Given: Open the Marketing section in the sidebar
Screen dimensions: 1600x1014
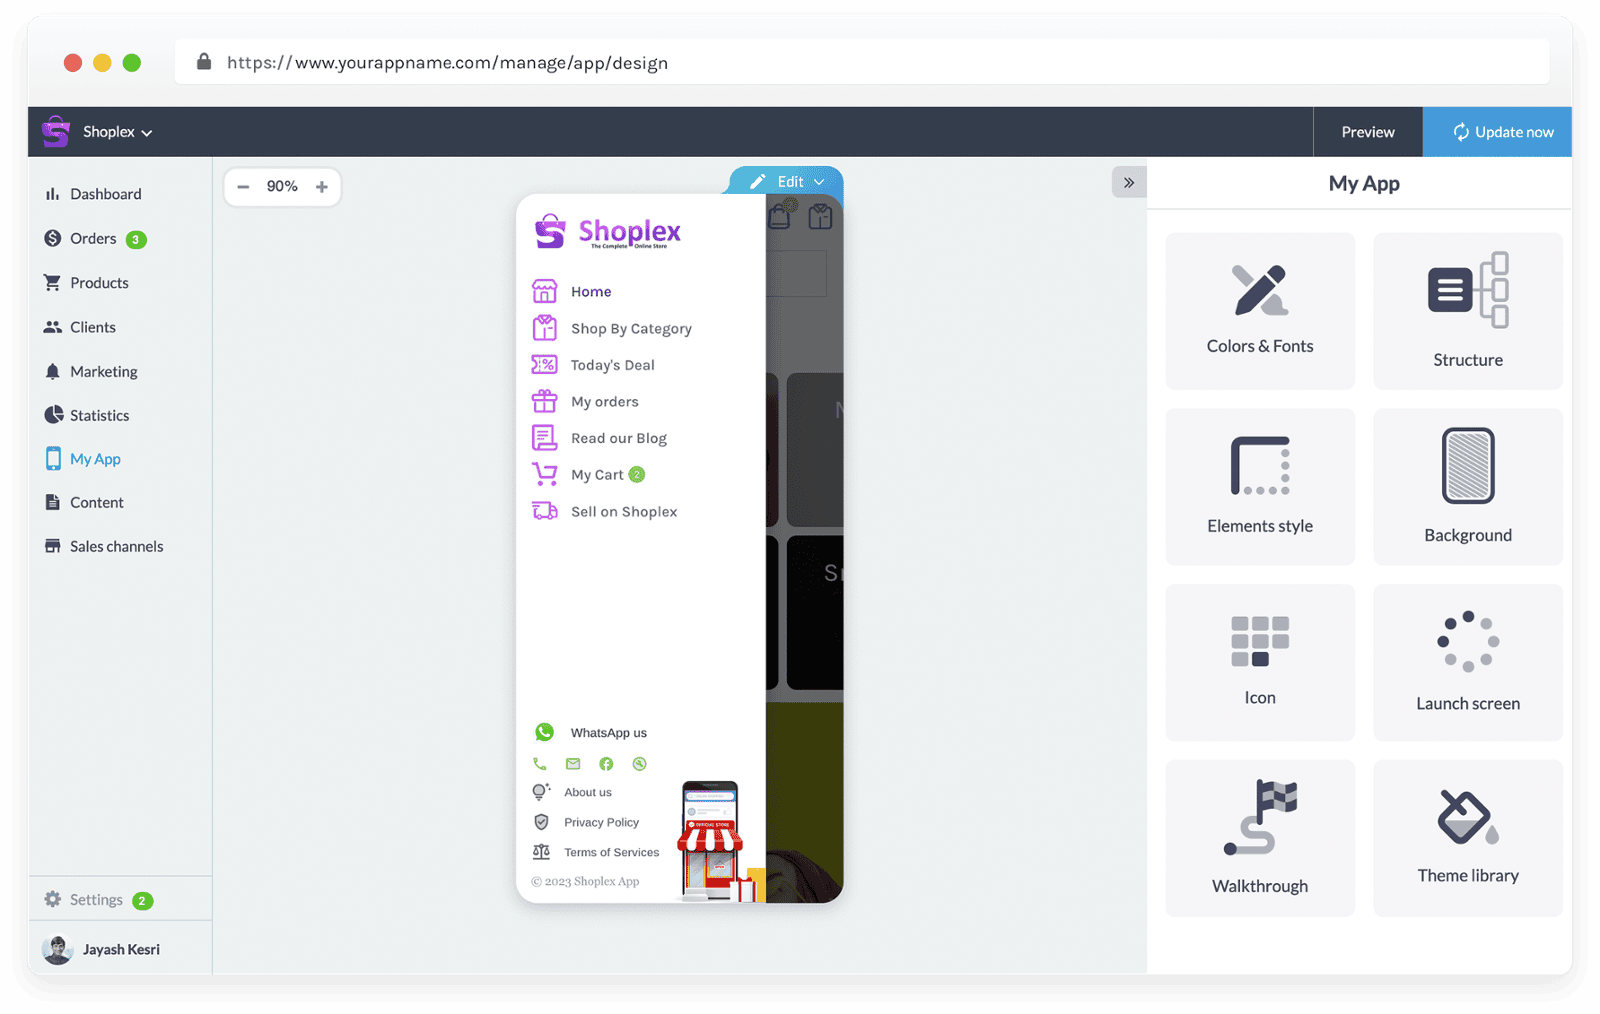Looking at the screenshot, I should pos(103,371).
